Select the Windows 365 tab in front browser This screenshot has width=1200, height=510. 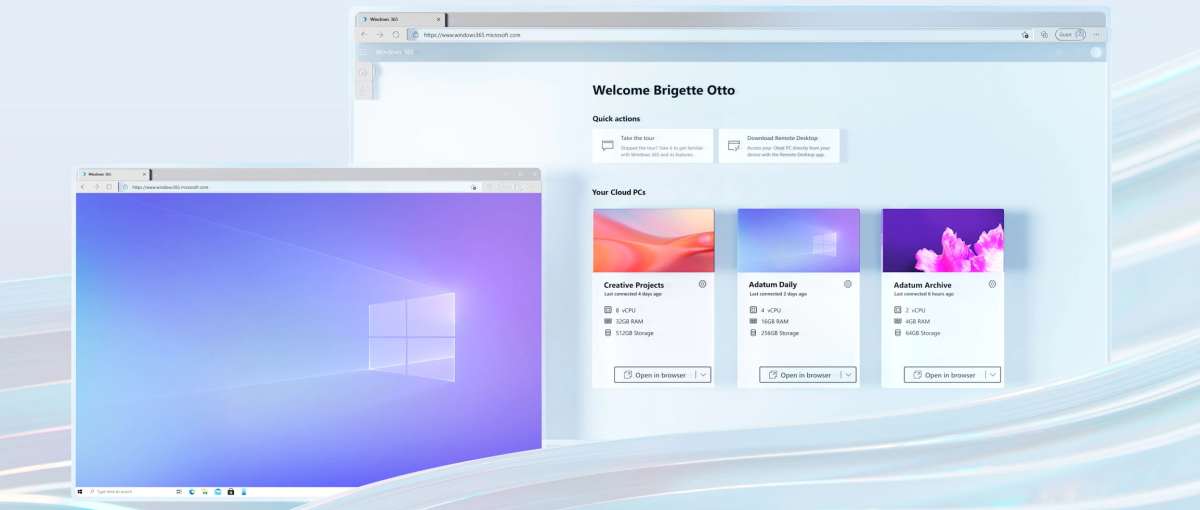(114, 174)
